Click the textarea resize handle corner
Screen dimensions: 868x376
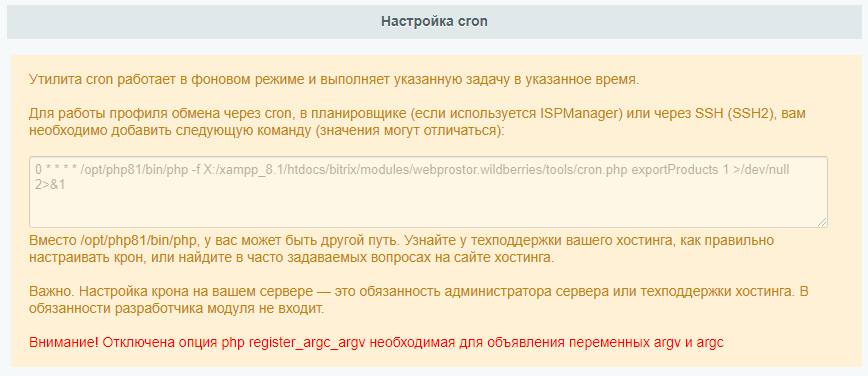(x=823, y=222)
